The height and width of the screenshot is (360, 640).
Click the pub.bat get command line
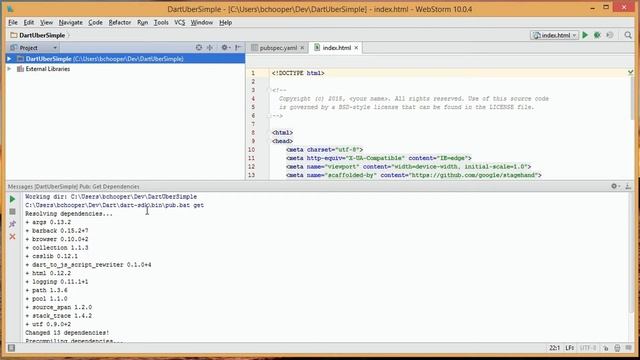click(114, 205)
